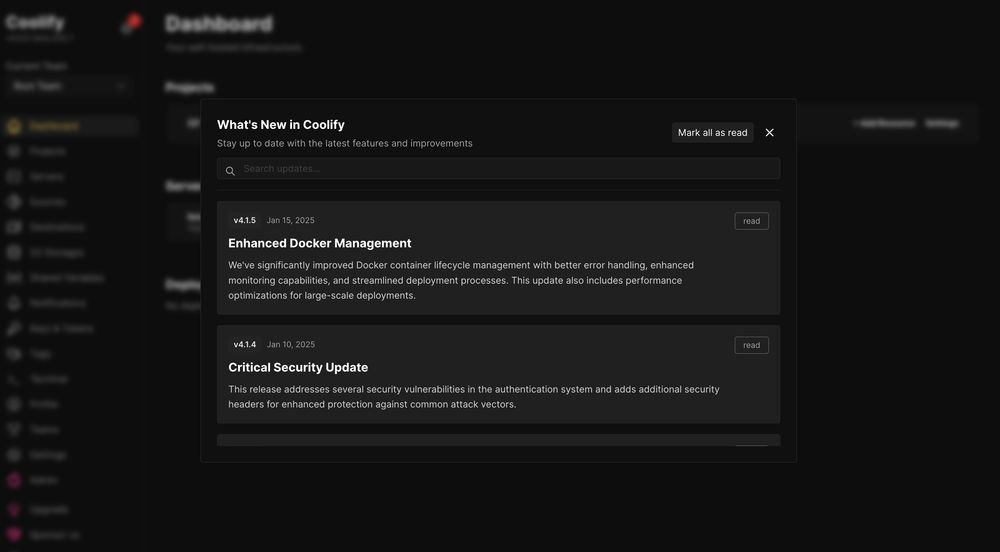1000x552 pixels.
Task: Mark Critical Security Update as read
Action: [751, 345]
